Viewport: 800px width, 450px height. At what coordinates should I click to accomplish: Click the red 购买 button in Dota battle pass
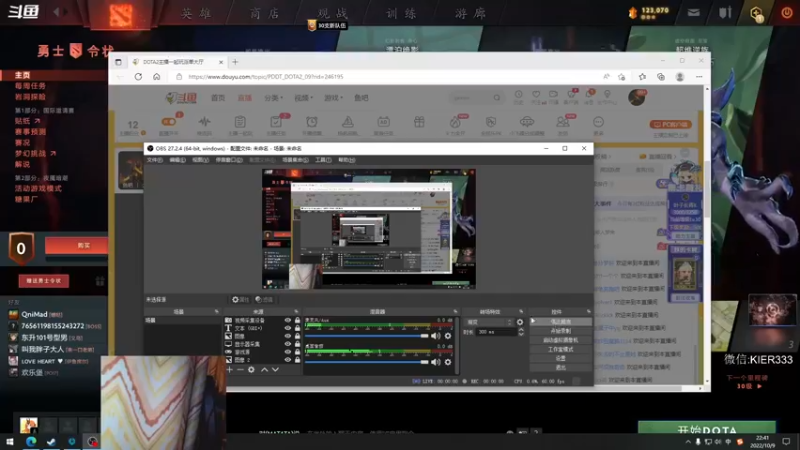point(77,245)
